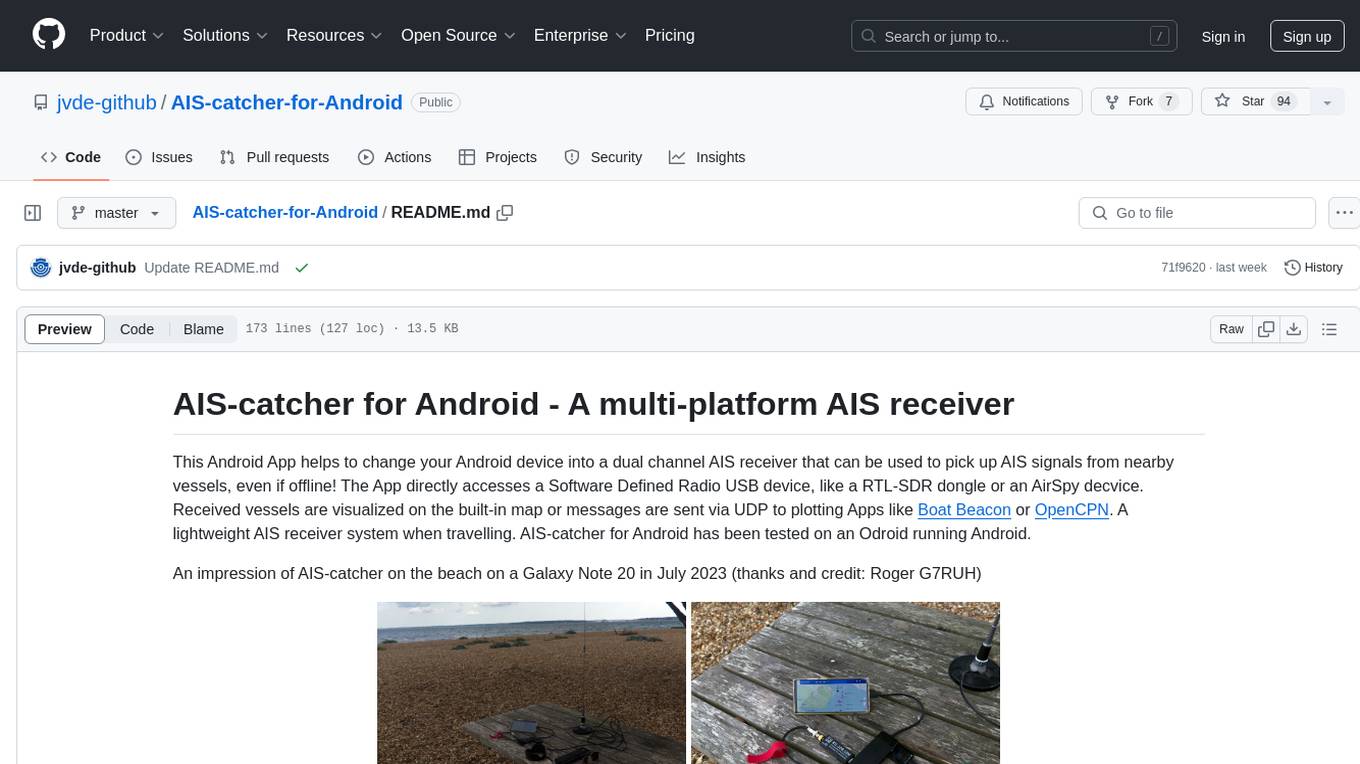Open commit 71f9620
The height and width of the screenshot is (764, 1360).
[x=1183, y=268]
